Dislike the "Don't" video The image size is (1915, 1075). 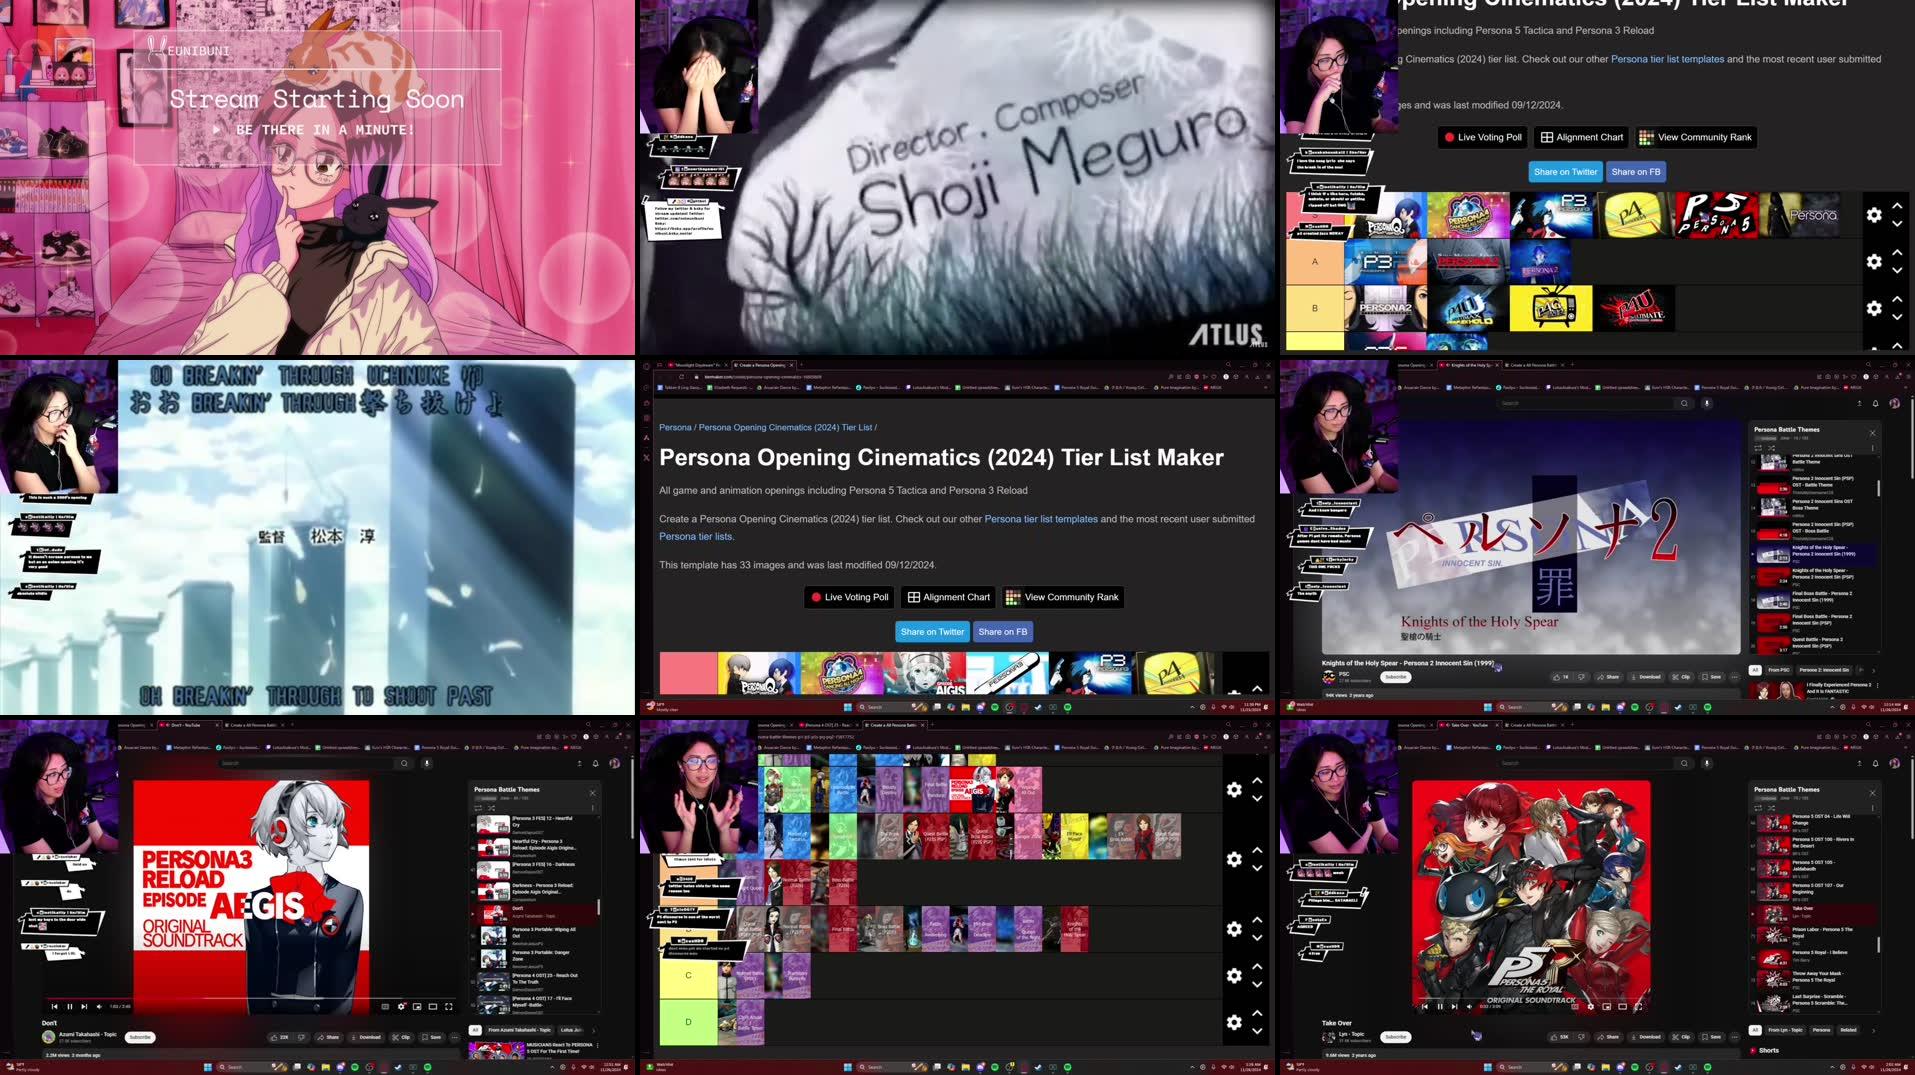[301, 1037]
